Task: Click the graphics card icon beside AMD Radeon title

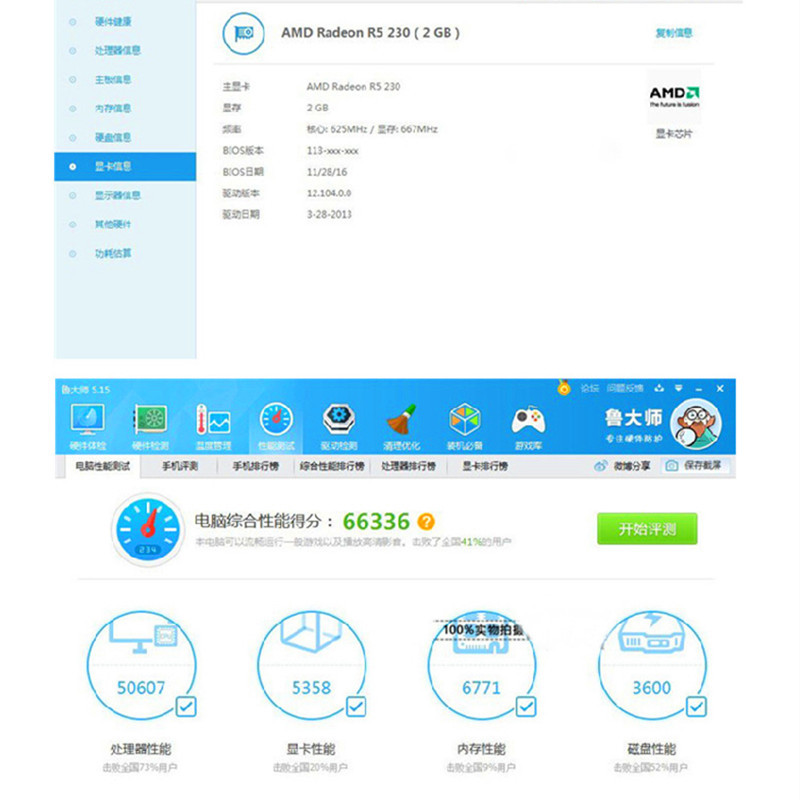Action: coord(243,34)
